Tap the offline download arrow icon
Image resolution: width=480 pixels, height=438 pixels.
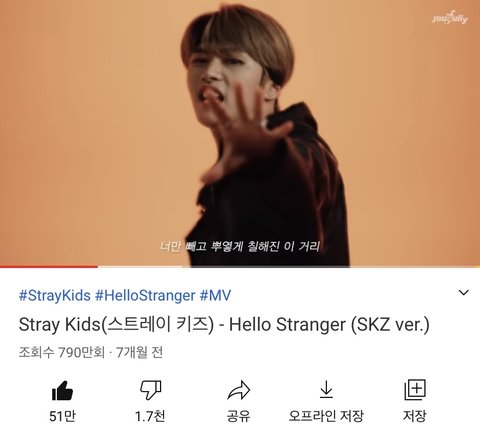coord(326,389)
